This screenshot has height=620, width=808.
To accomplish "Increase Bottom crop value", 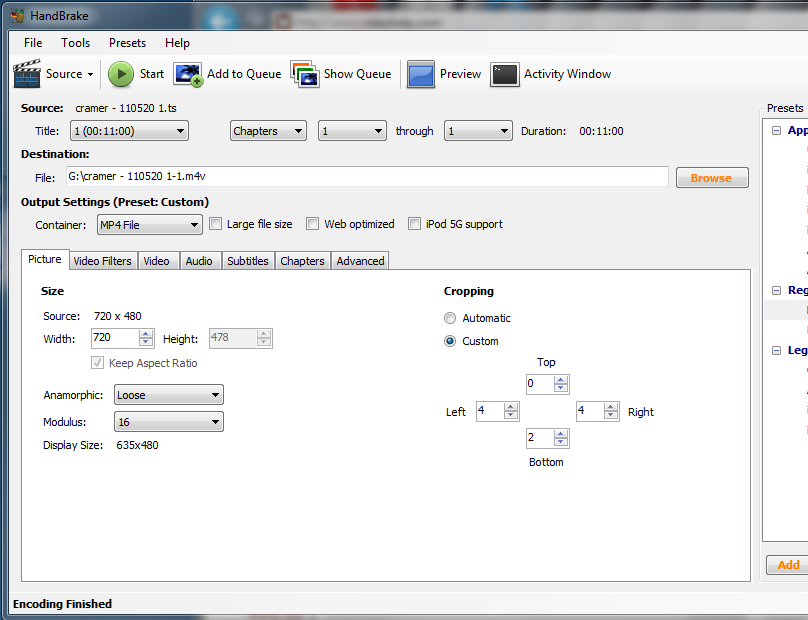I will pos(561,434).
